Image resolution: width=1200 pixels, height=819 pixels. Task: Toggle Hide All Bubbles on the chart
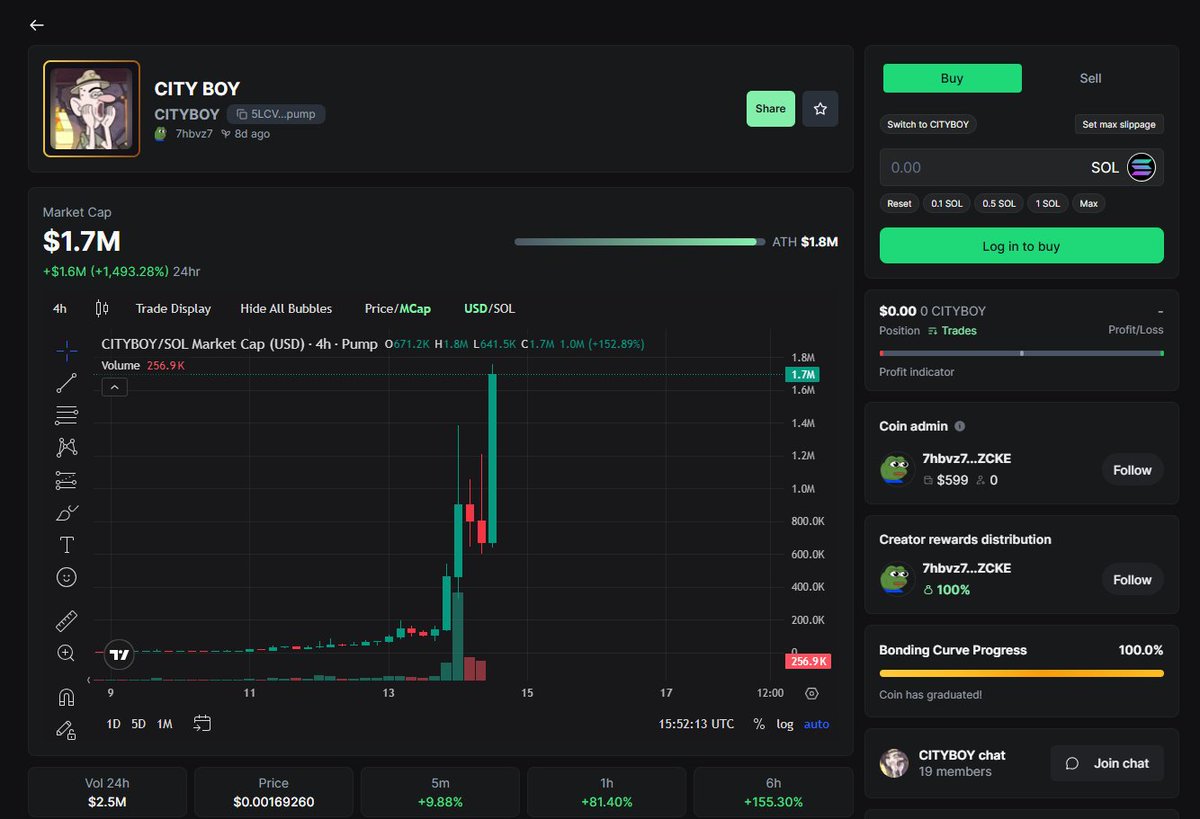click(286, 308)
